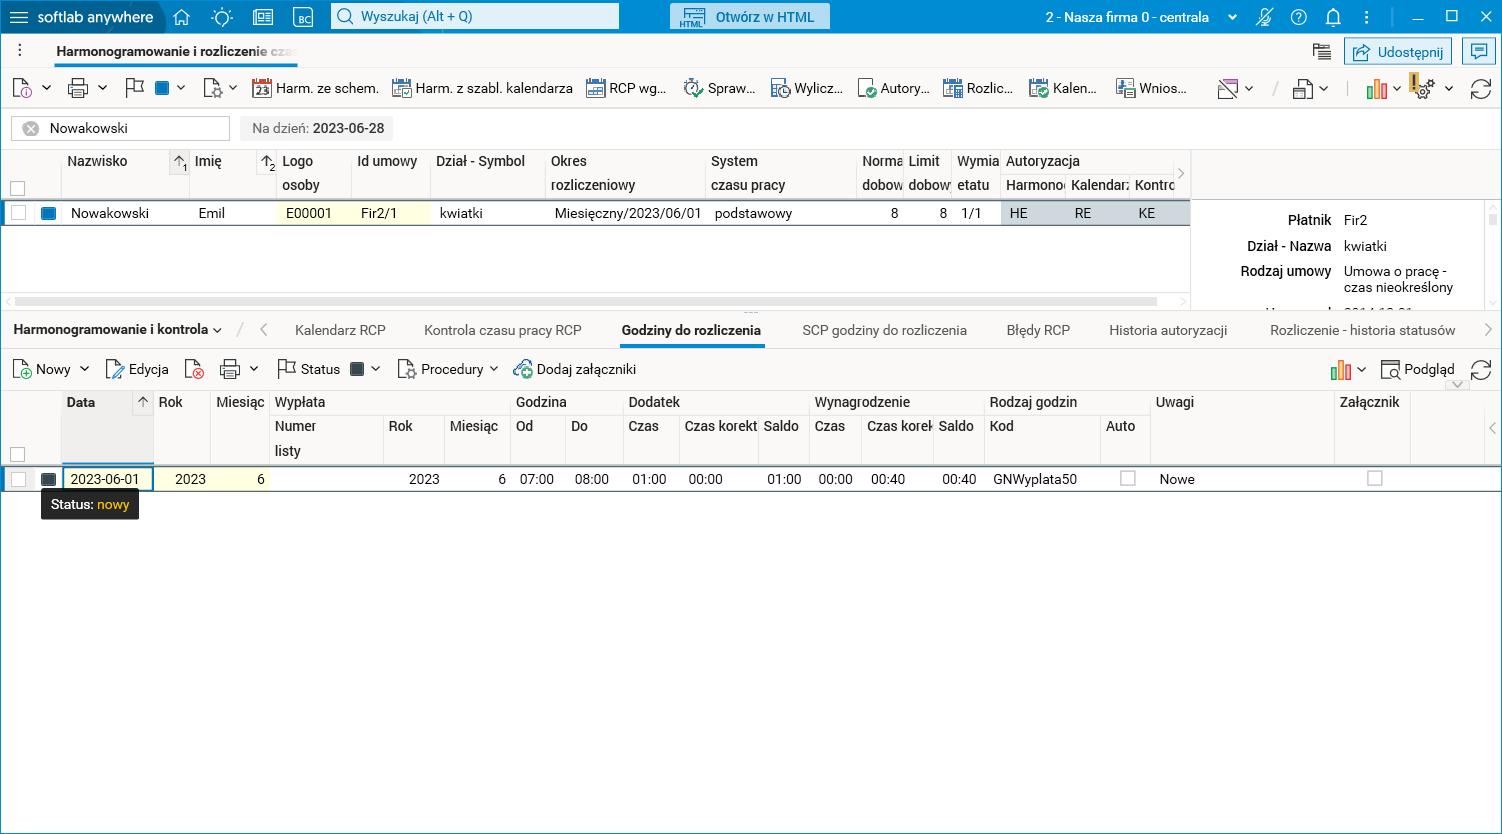The image size is (1502, 834).
Task: Click the BC icon in header
Action: click(304, 17)
